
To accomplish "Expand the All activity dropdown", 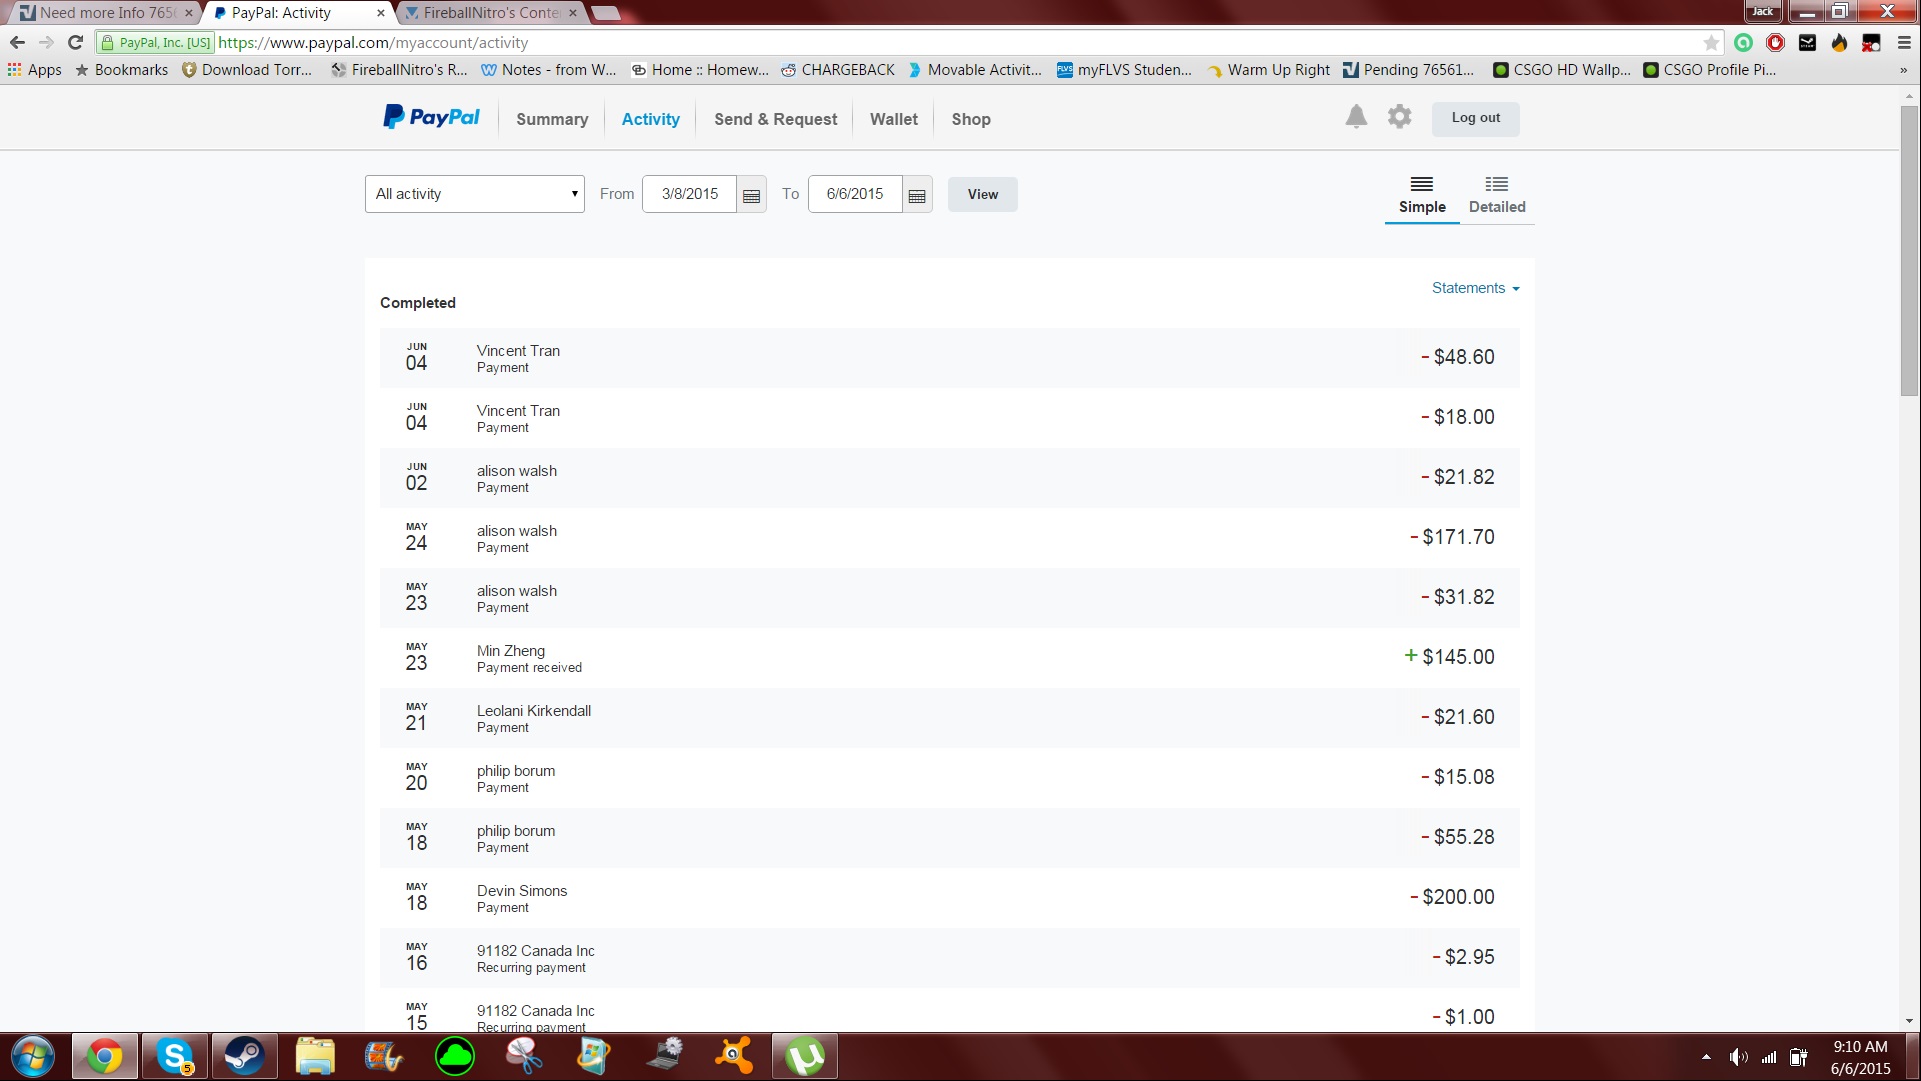I will click(x=474, y=194).
